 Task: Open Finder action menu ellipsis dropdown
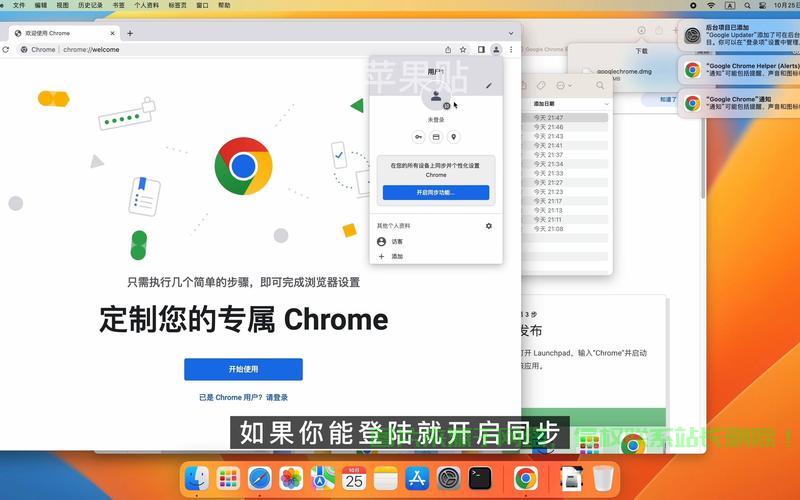pos(563,86)
